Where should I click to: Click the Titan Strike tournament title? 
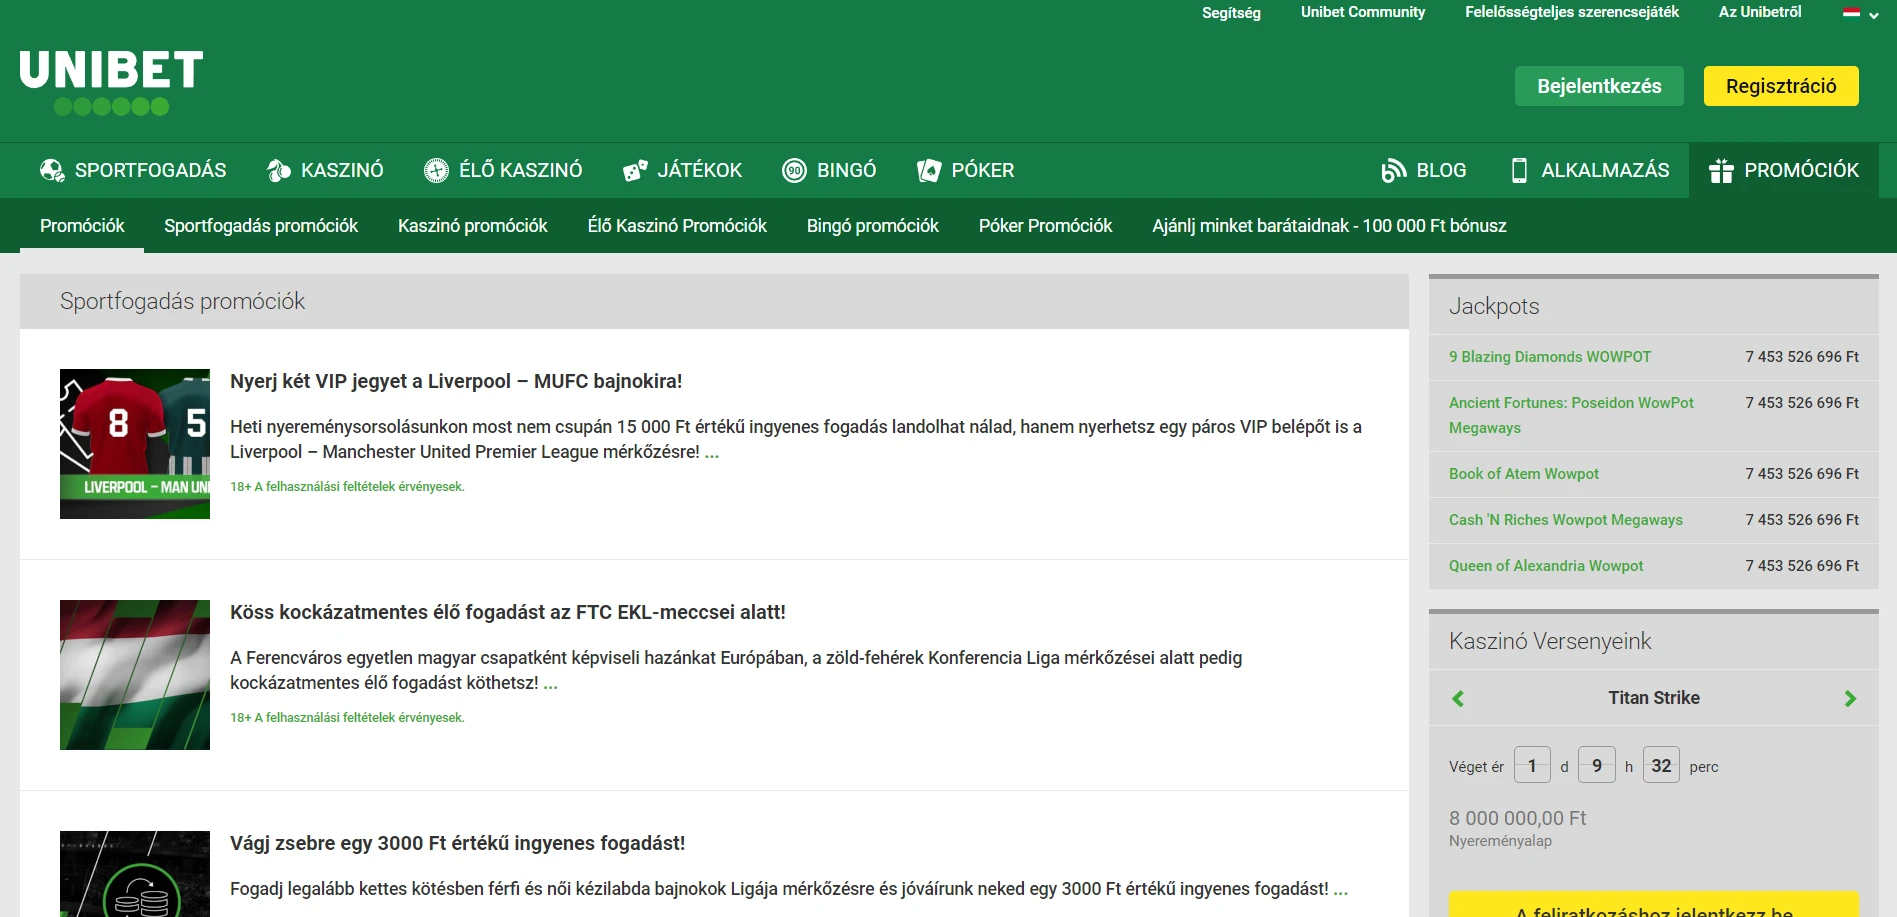pos(1654,698)
